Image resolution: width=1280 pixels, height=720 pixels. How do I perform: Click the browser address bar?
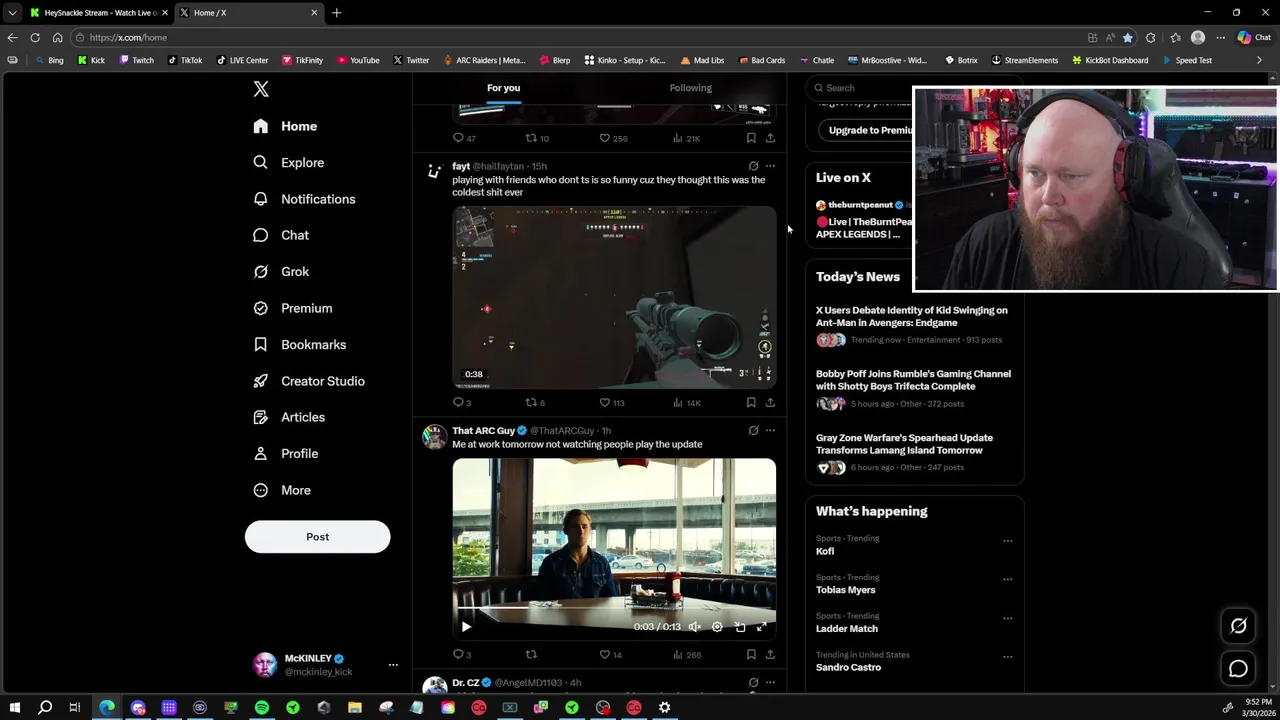tap(580, 37)
